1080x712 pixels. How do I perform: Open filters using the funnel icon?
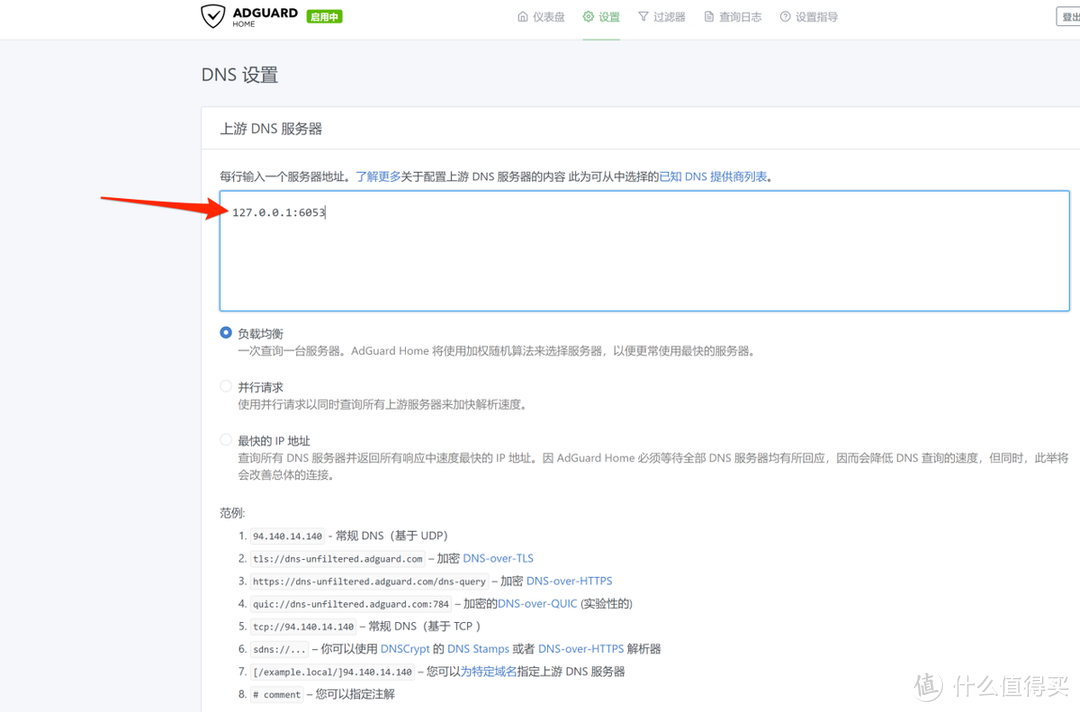[645, 16]
